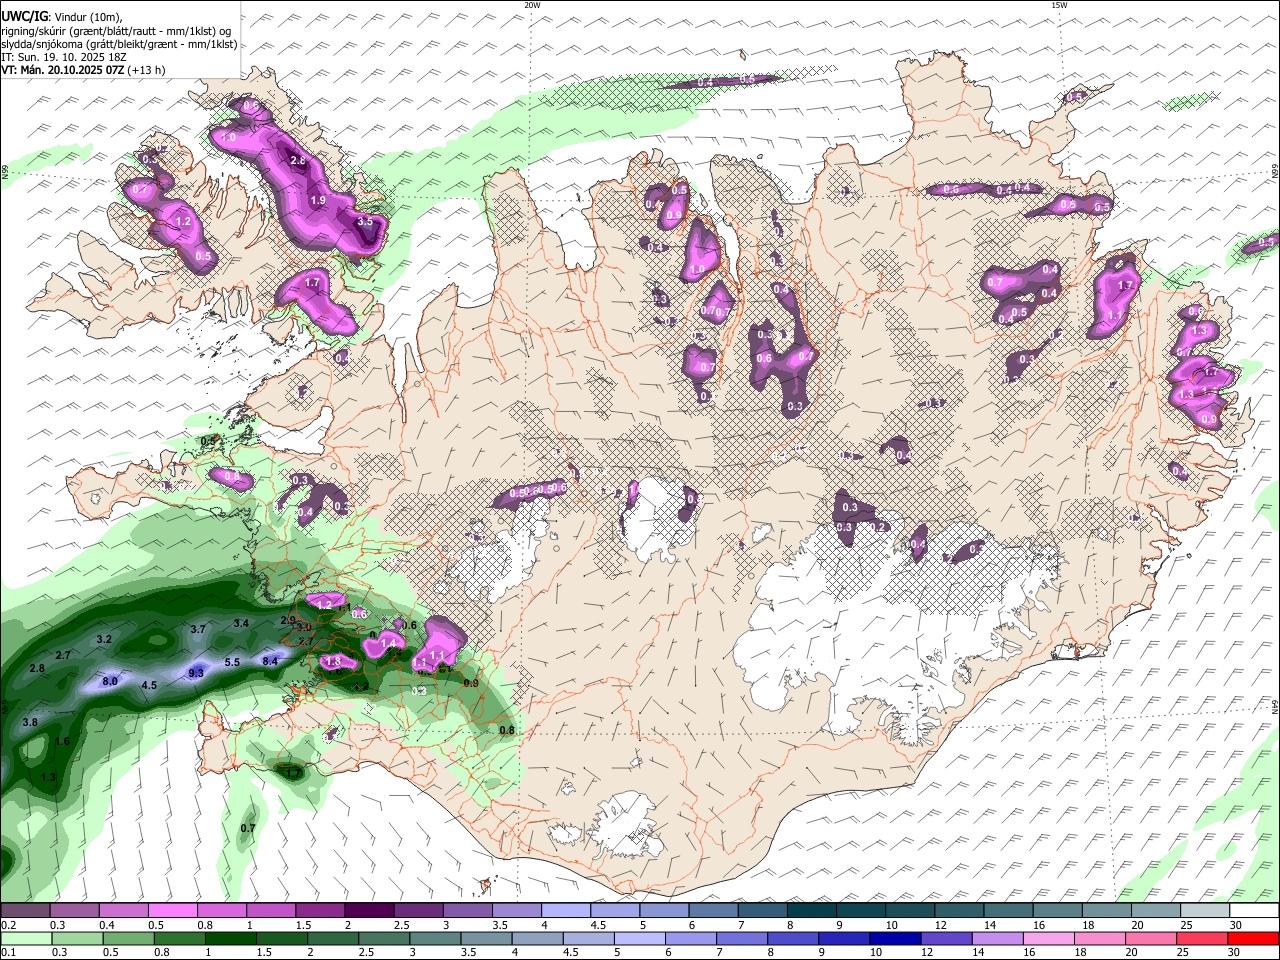Select the bright pink 0.5 swatch in top legend

click(172, 911)
